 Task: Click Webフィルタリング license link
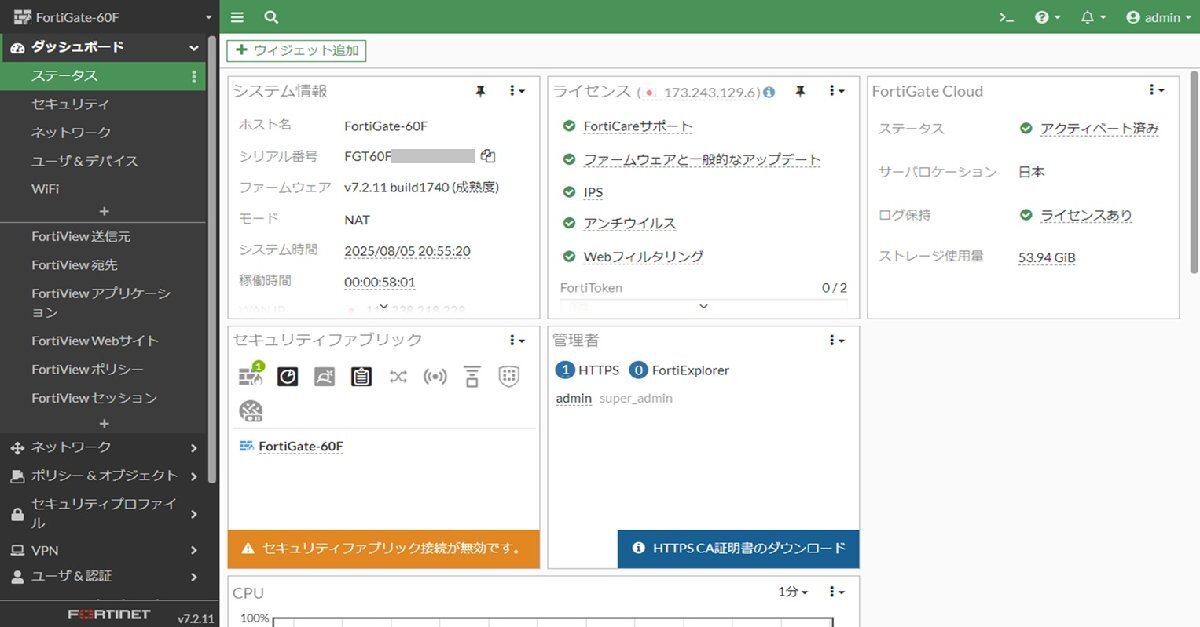(643, 257)
